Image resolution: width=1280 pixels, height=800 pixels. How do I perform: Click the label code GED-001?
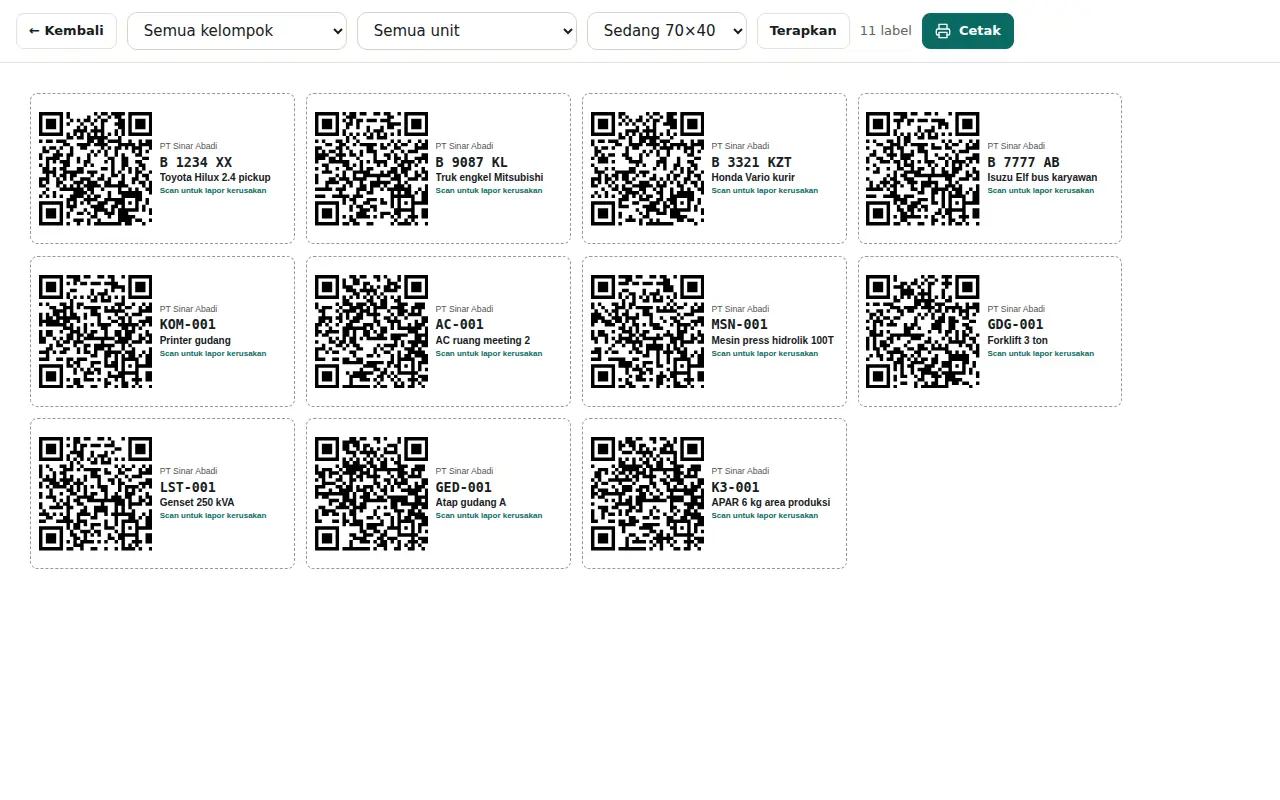pos(464,487)
